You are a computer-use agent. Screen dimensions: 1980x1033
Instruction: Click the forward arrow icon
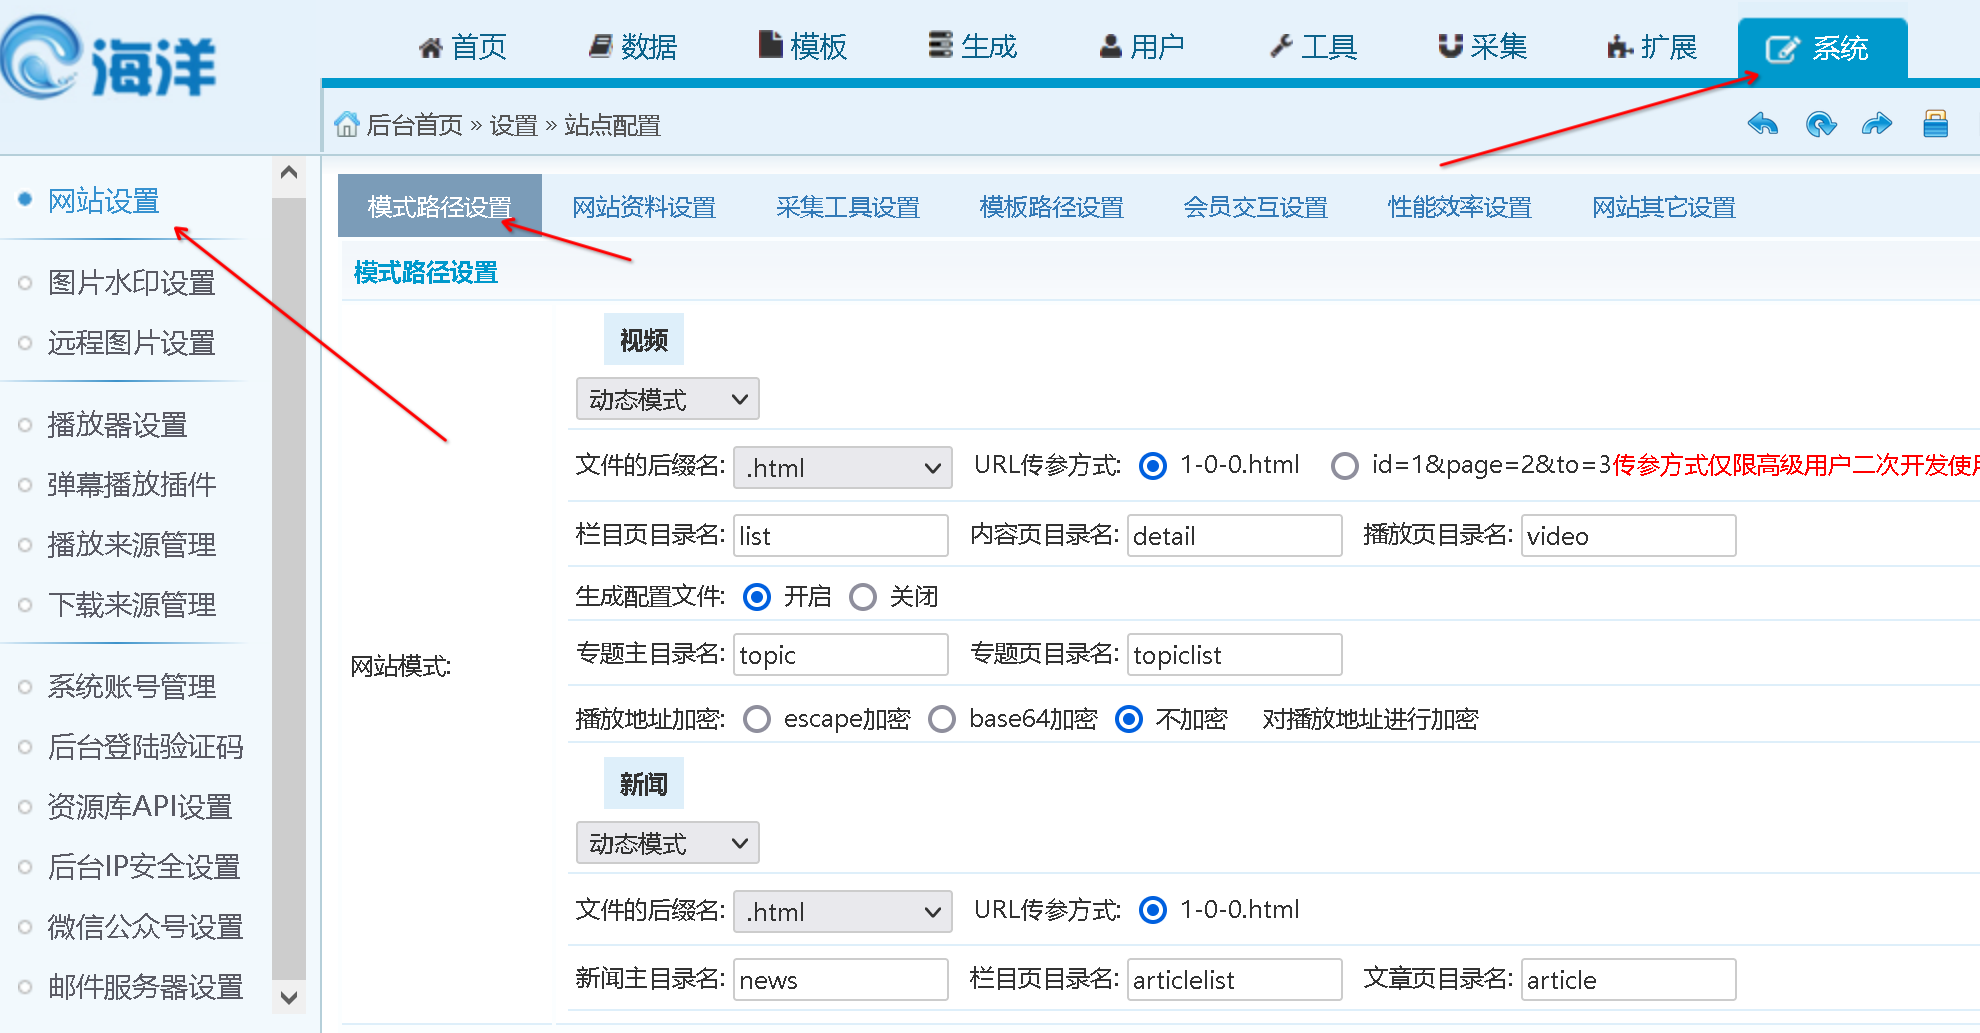[x=1877, y=124]
